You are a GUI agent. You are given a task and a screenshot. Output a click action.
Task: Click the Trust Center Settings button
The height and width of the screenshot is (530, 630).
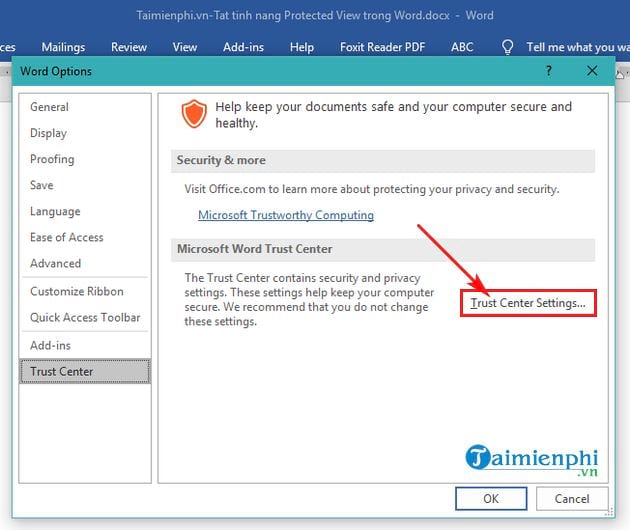click(x=528, y=303)
